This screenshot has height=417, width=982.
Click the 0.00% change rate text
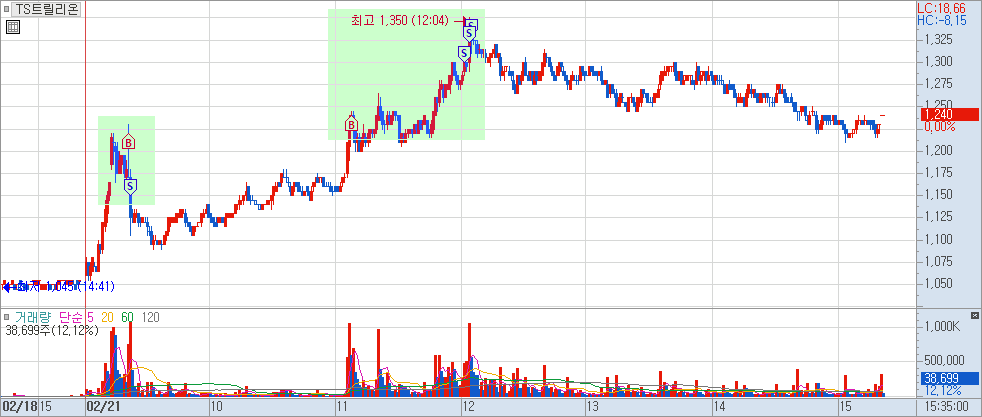(939, 126)
